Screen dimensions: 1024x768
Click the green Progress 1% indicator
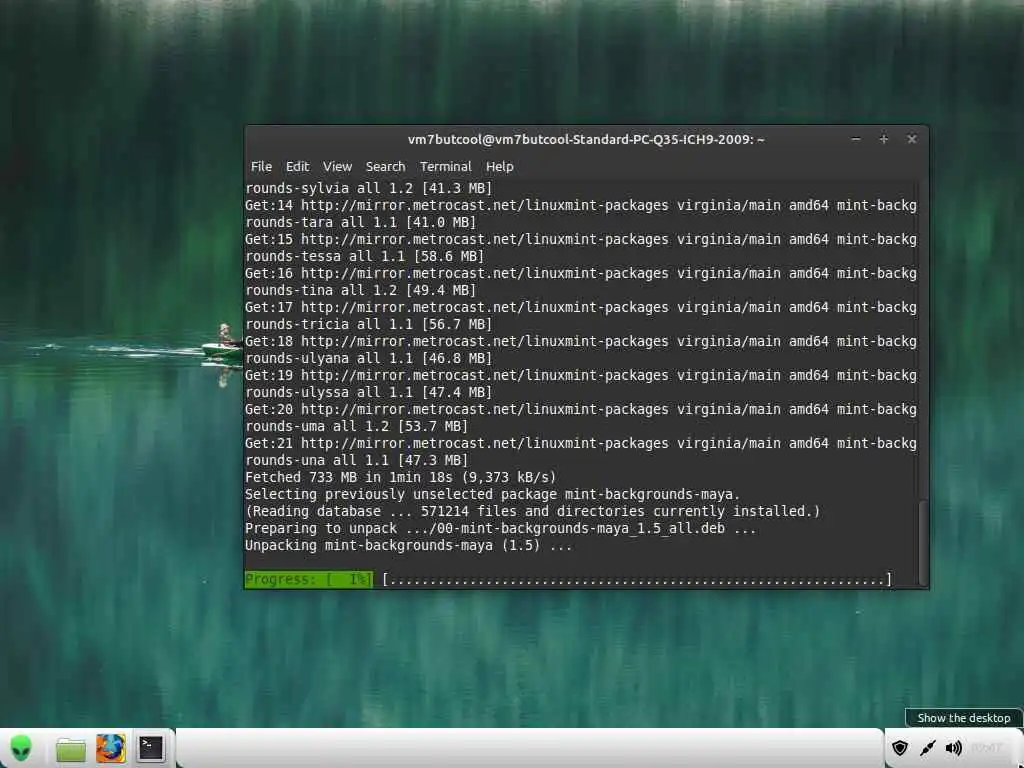tap(308, 579)
